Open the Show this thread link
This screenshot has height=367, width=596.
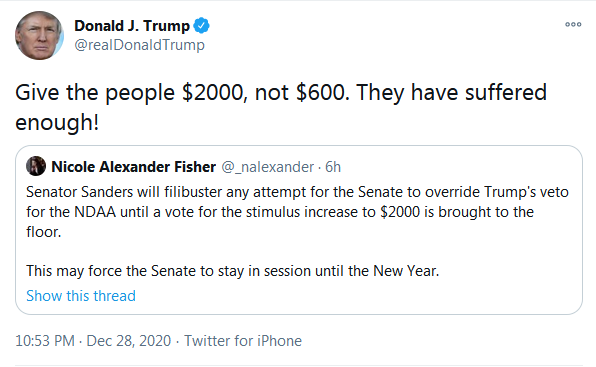coord(81,296)
